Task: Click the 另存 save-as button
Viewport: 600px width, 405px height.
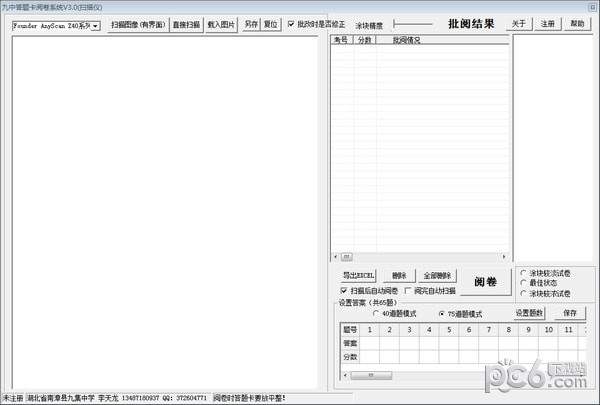Action: pyautogui.click(x=251, y=24)
